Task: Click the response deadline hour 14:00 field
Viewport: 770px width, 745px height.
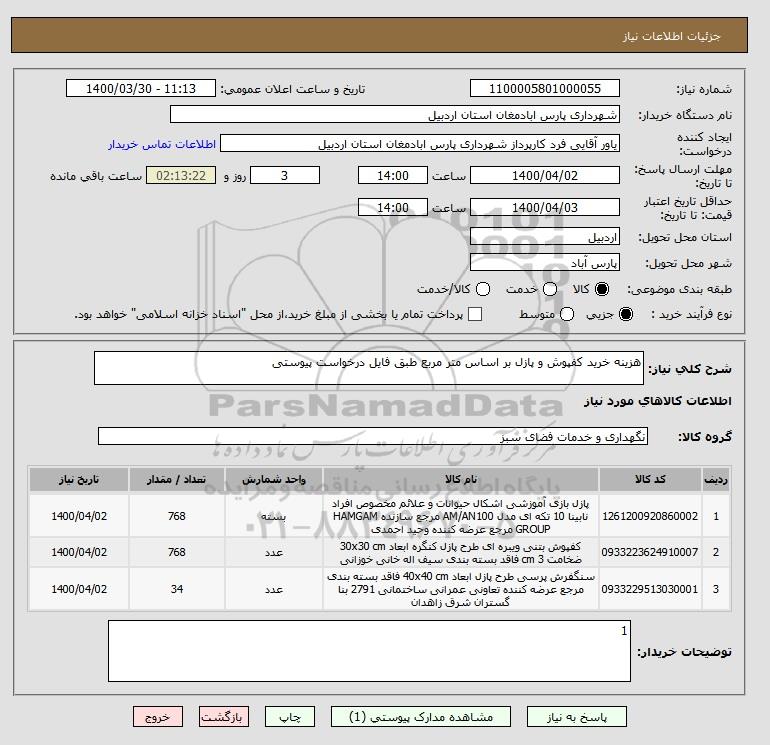Action: [x=393, y=175]
